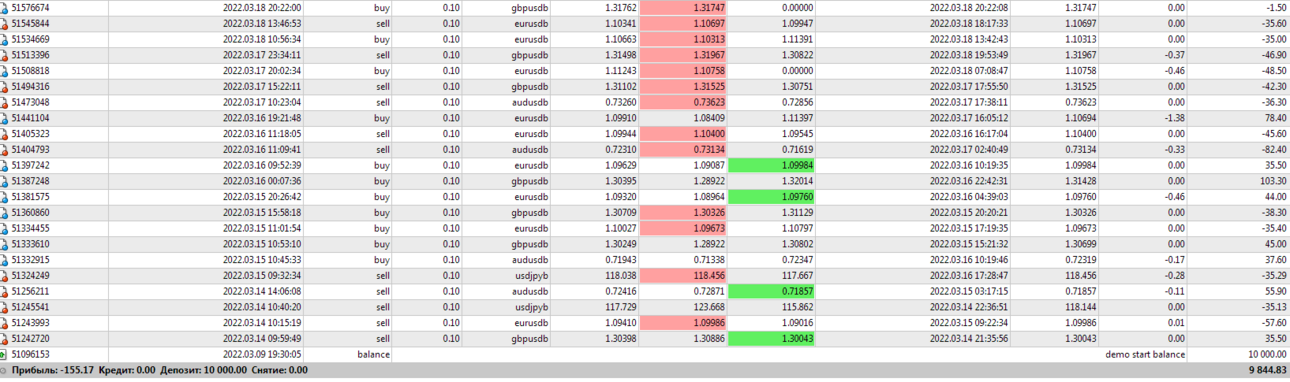Image resolution: width=1290 pixels, height=382 pixels.
Task: Click the order icon beside ticket 51513396
Action: click(5, 55)
